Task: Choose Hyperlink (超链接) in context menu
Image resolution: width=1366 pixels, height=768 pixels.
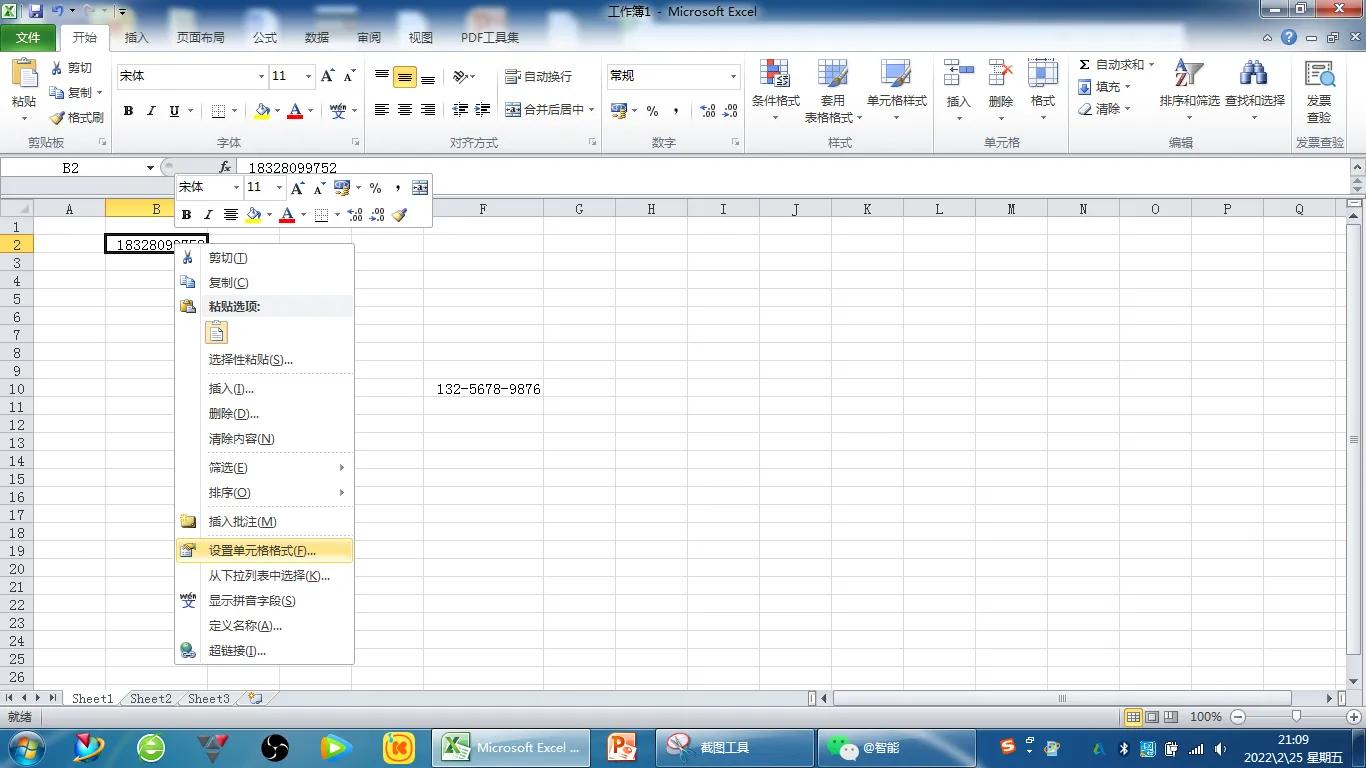Action: click(264, 651)
